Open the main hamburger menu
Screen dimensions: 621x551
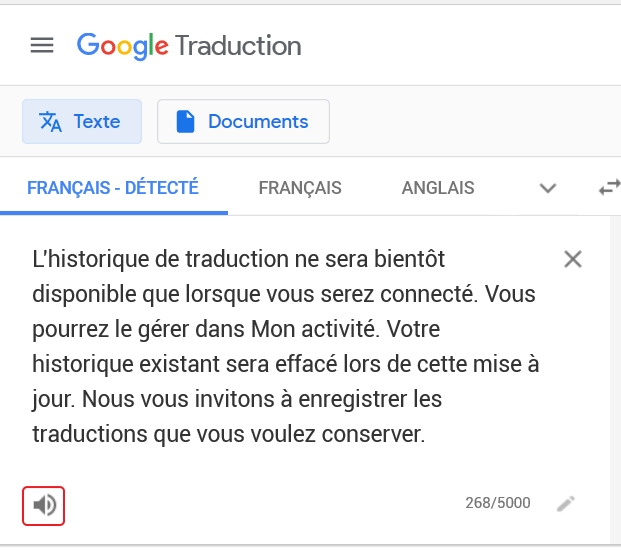coord(42,45)
